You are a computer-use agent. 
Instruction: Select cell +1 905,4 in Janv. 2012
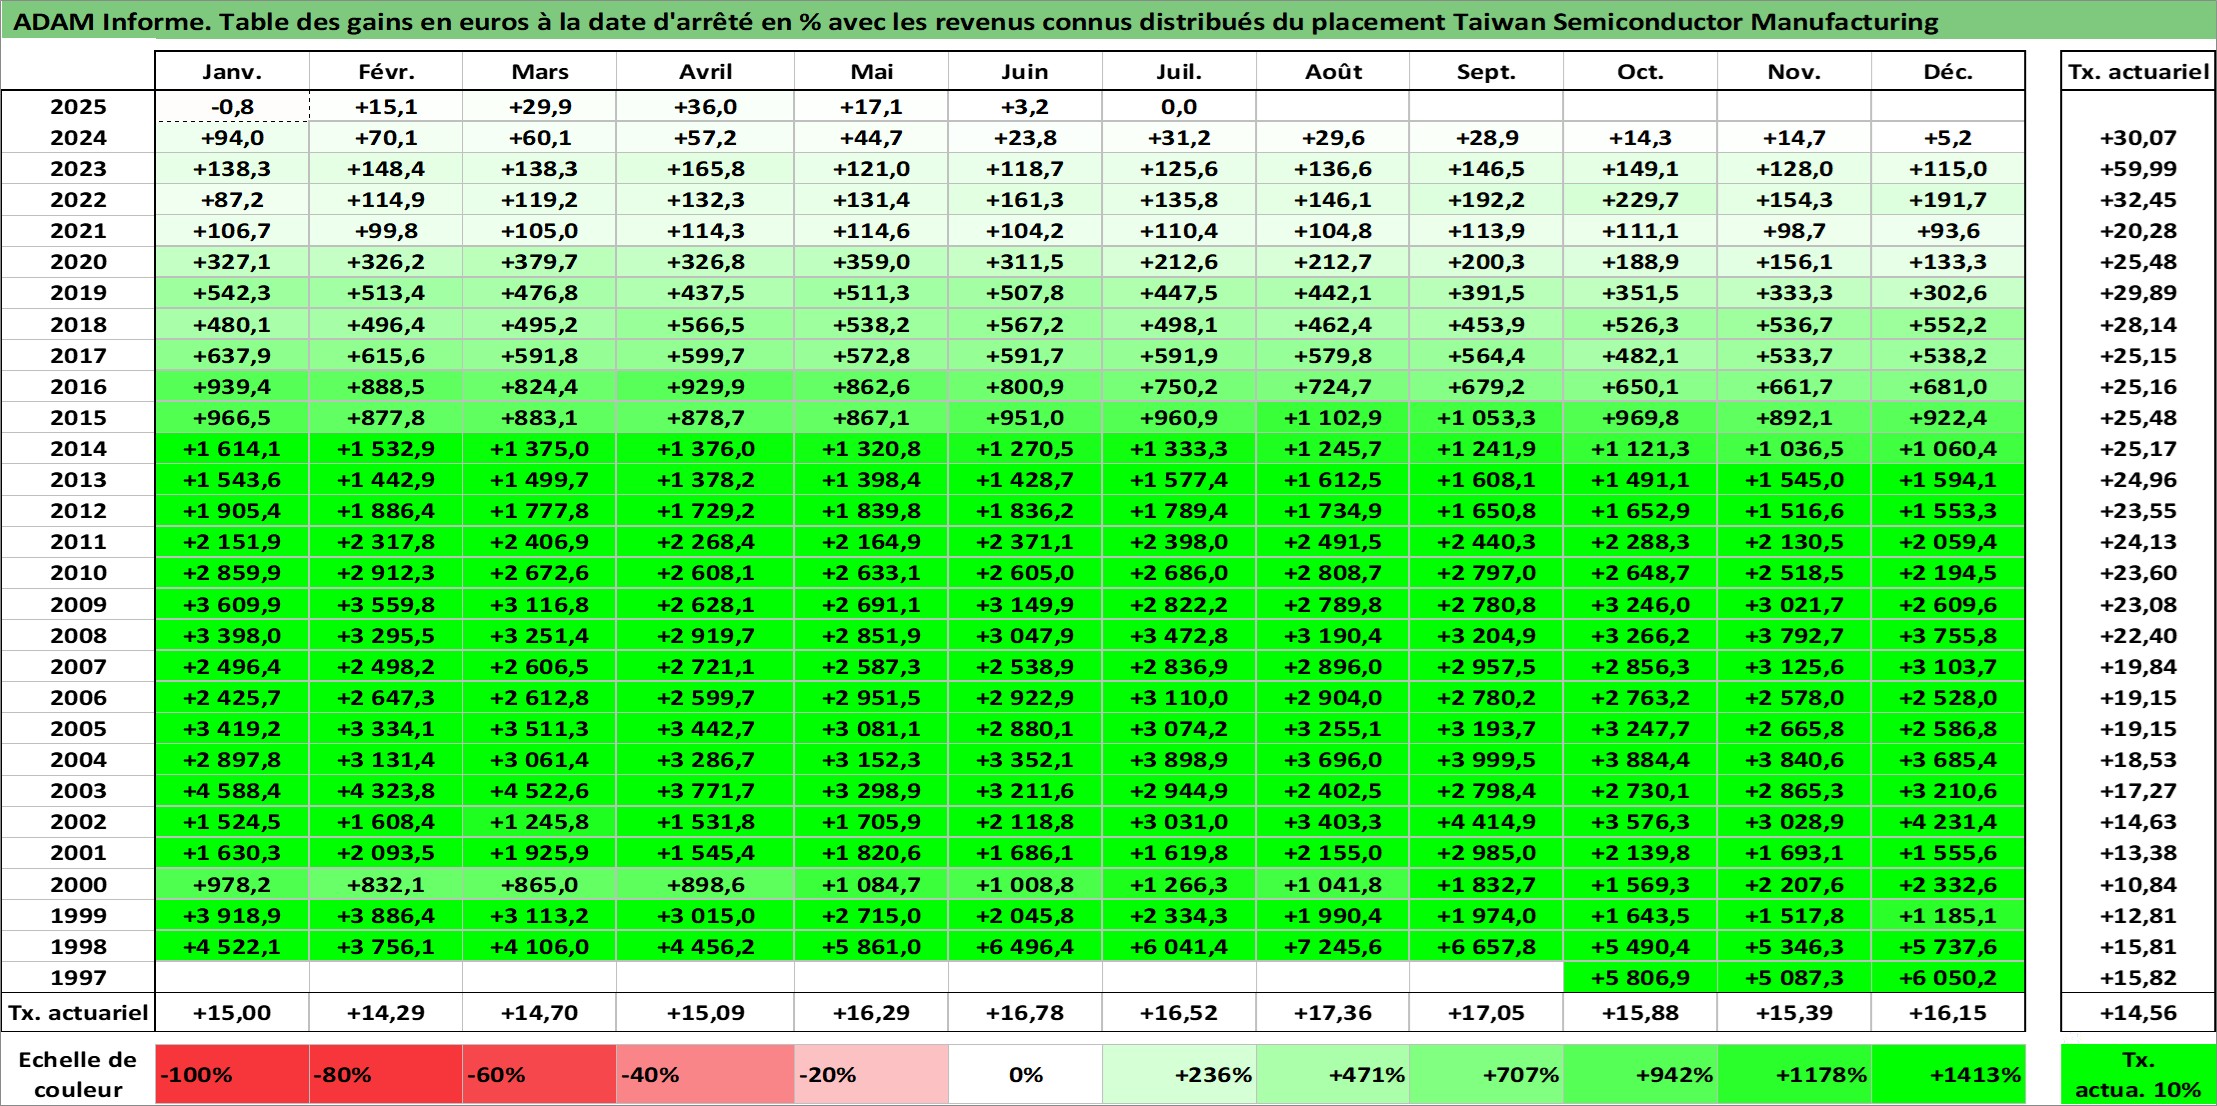pos(232,511)
